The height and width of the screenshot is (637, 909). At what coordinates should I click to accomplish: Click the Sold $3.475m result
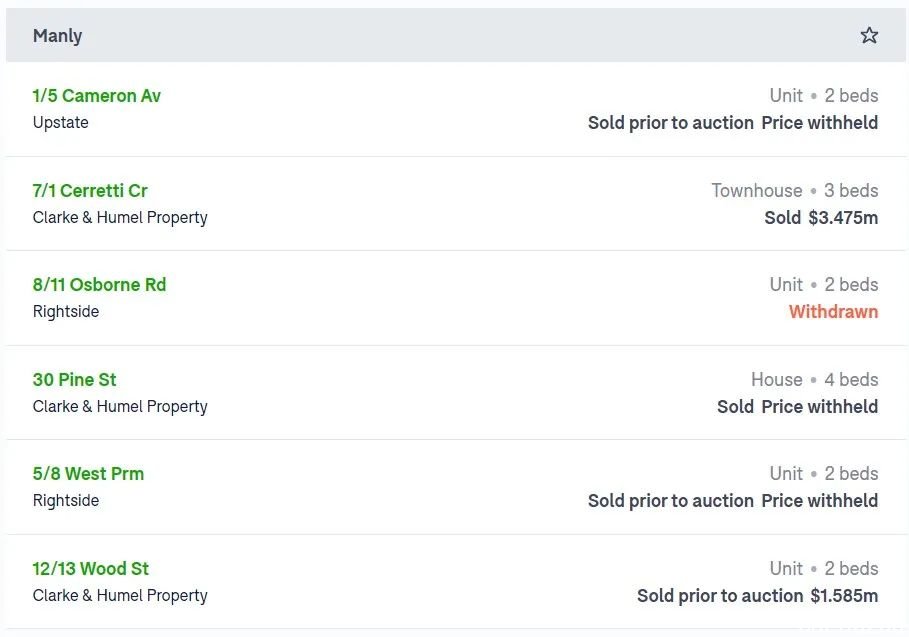click(821, 218)
